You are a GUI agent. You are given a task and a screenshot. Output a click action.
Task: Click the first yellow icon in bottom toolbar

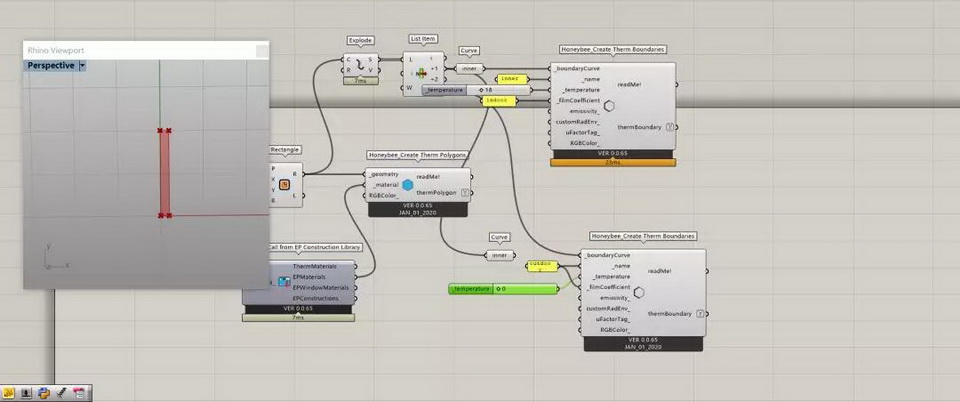(9, 393)
